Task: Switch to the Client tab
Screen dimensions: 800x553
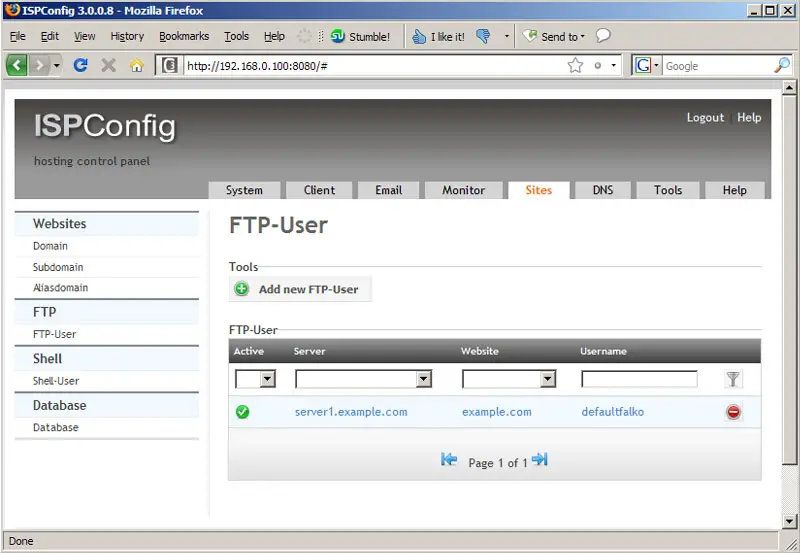Action: click(319, 190)
